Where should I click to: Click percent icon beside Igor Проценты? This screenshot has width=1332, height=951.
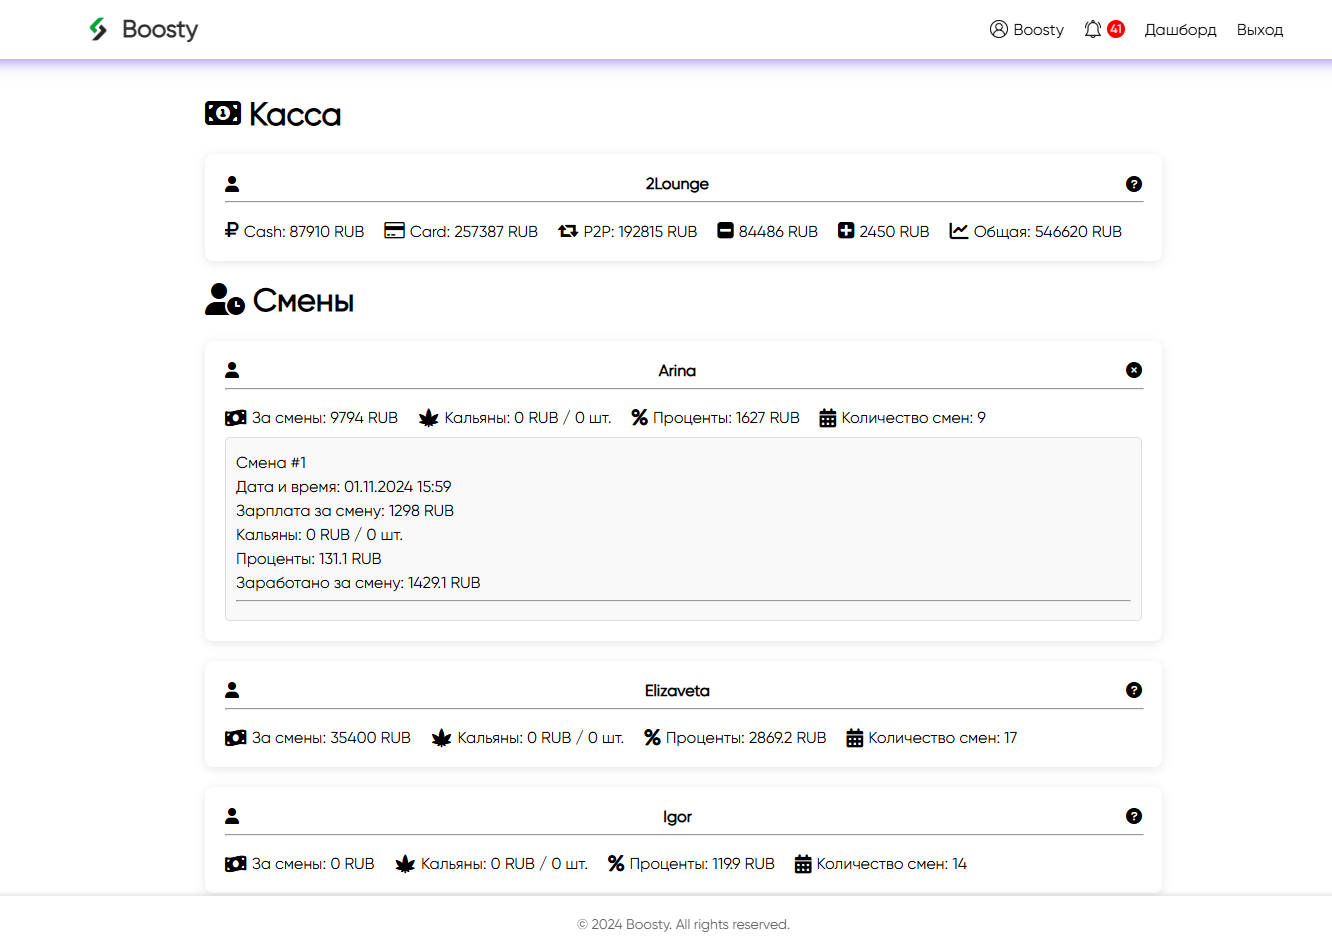pos(616,864)
